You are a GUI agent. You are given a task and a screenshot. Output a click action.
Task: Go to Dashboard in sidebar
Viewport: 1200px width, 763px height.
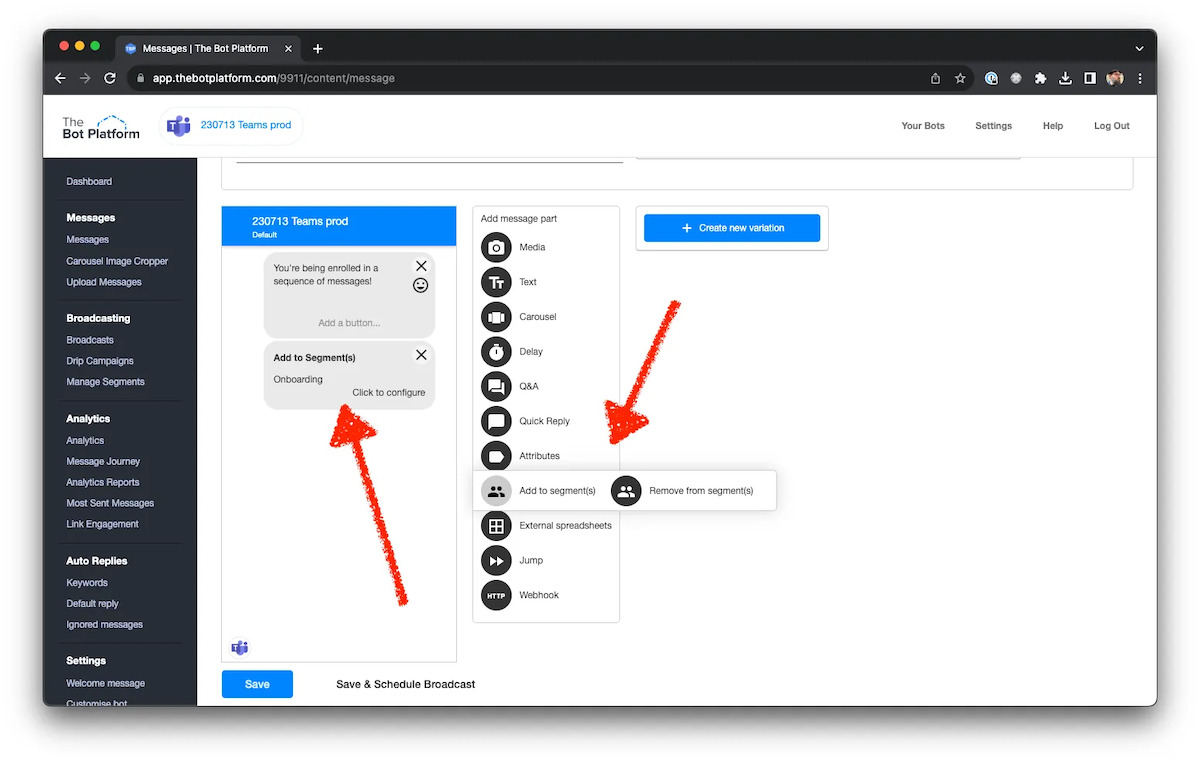click(x=89, y=182)
